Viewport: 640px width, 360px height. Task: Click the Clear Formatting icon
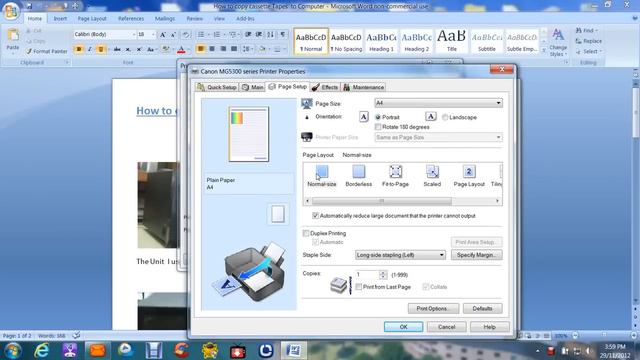coord(186,35)
